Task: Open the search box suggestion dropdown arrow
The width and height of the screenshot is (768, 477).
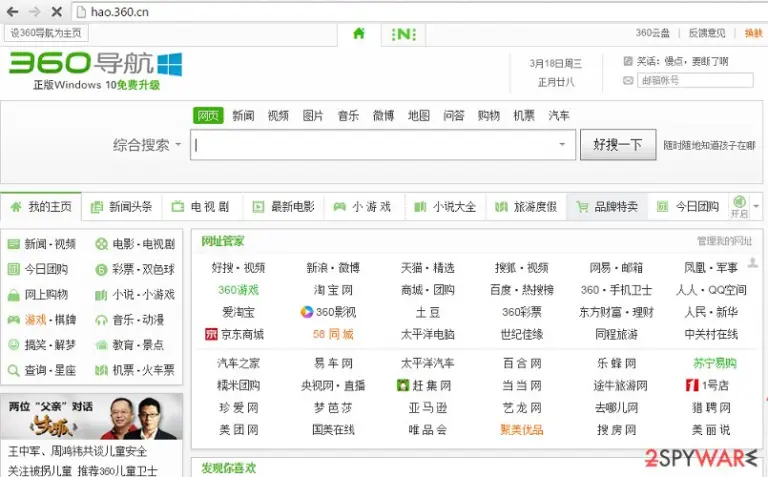Action: [562, 144]
